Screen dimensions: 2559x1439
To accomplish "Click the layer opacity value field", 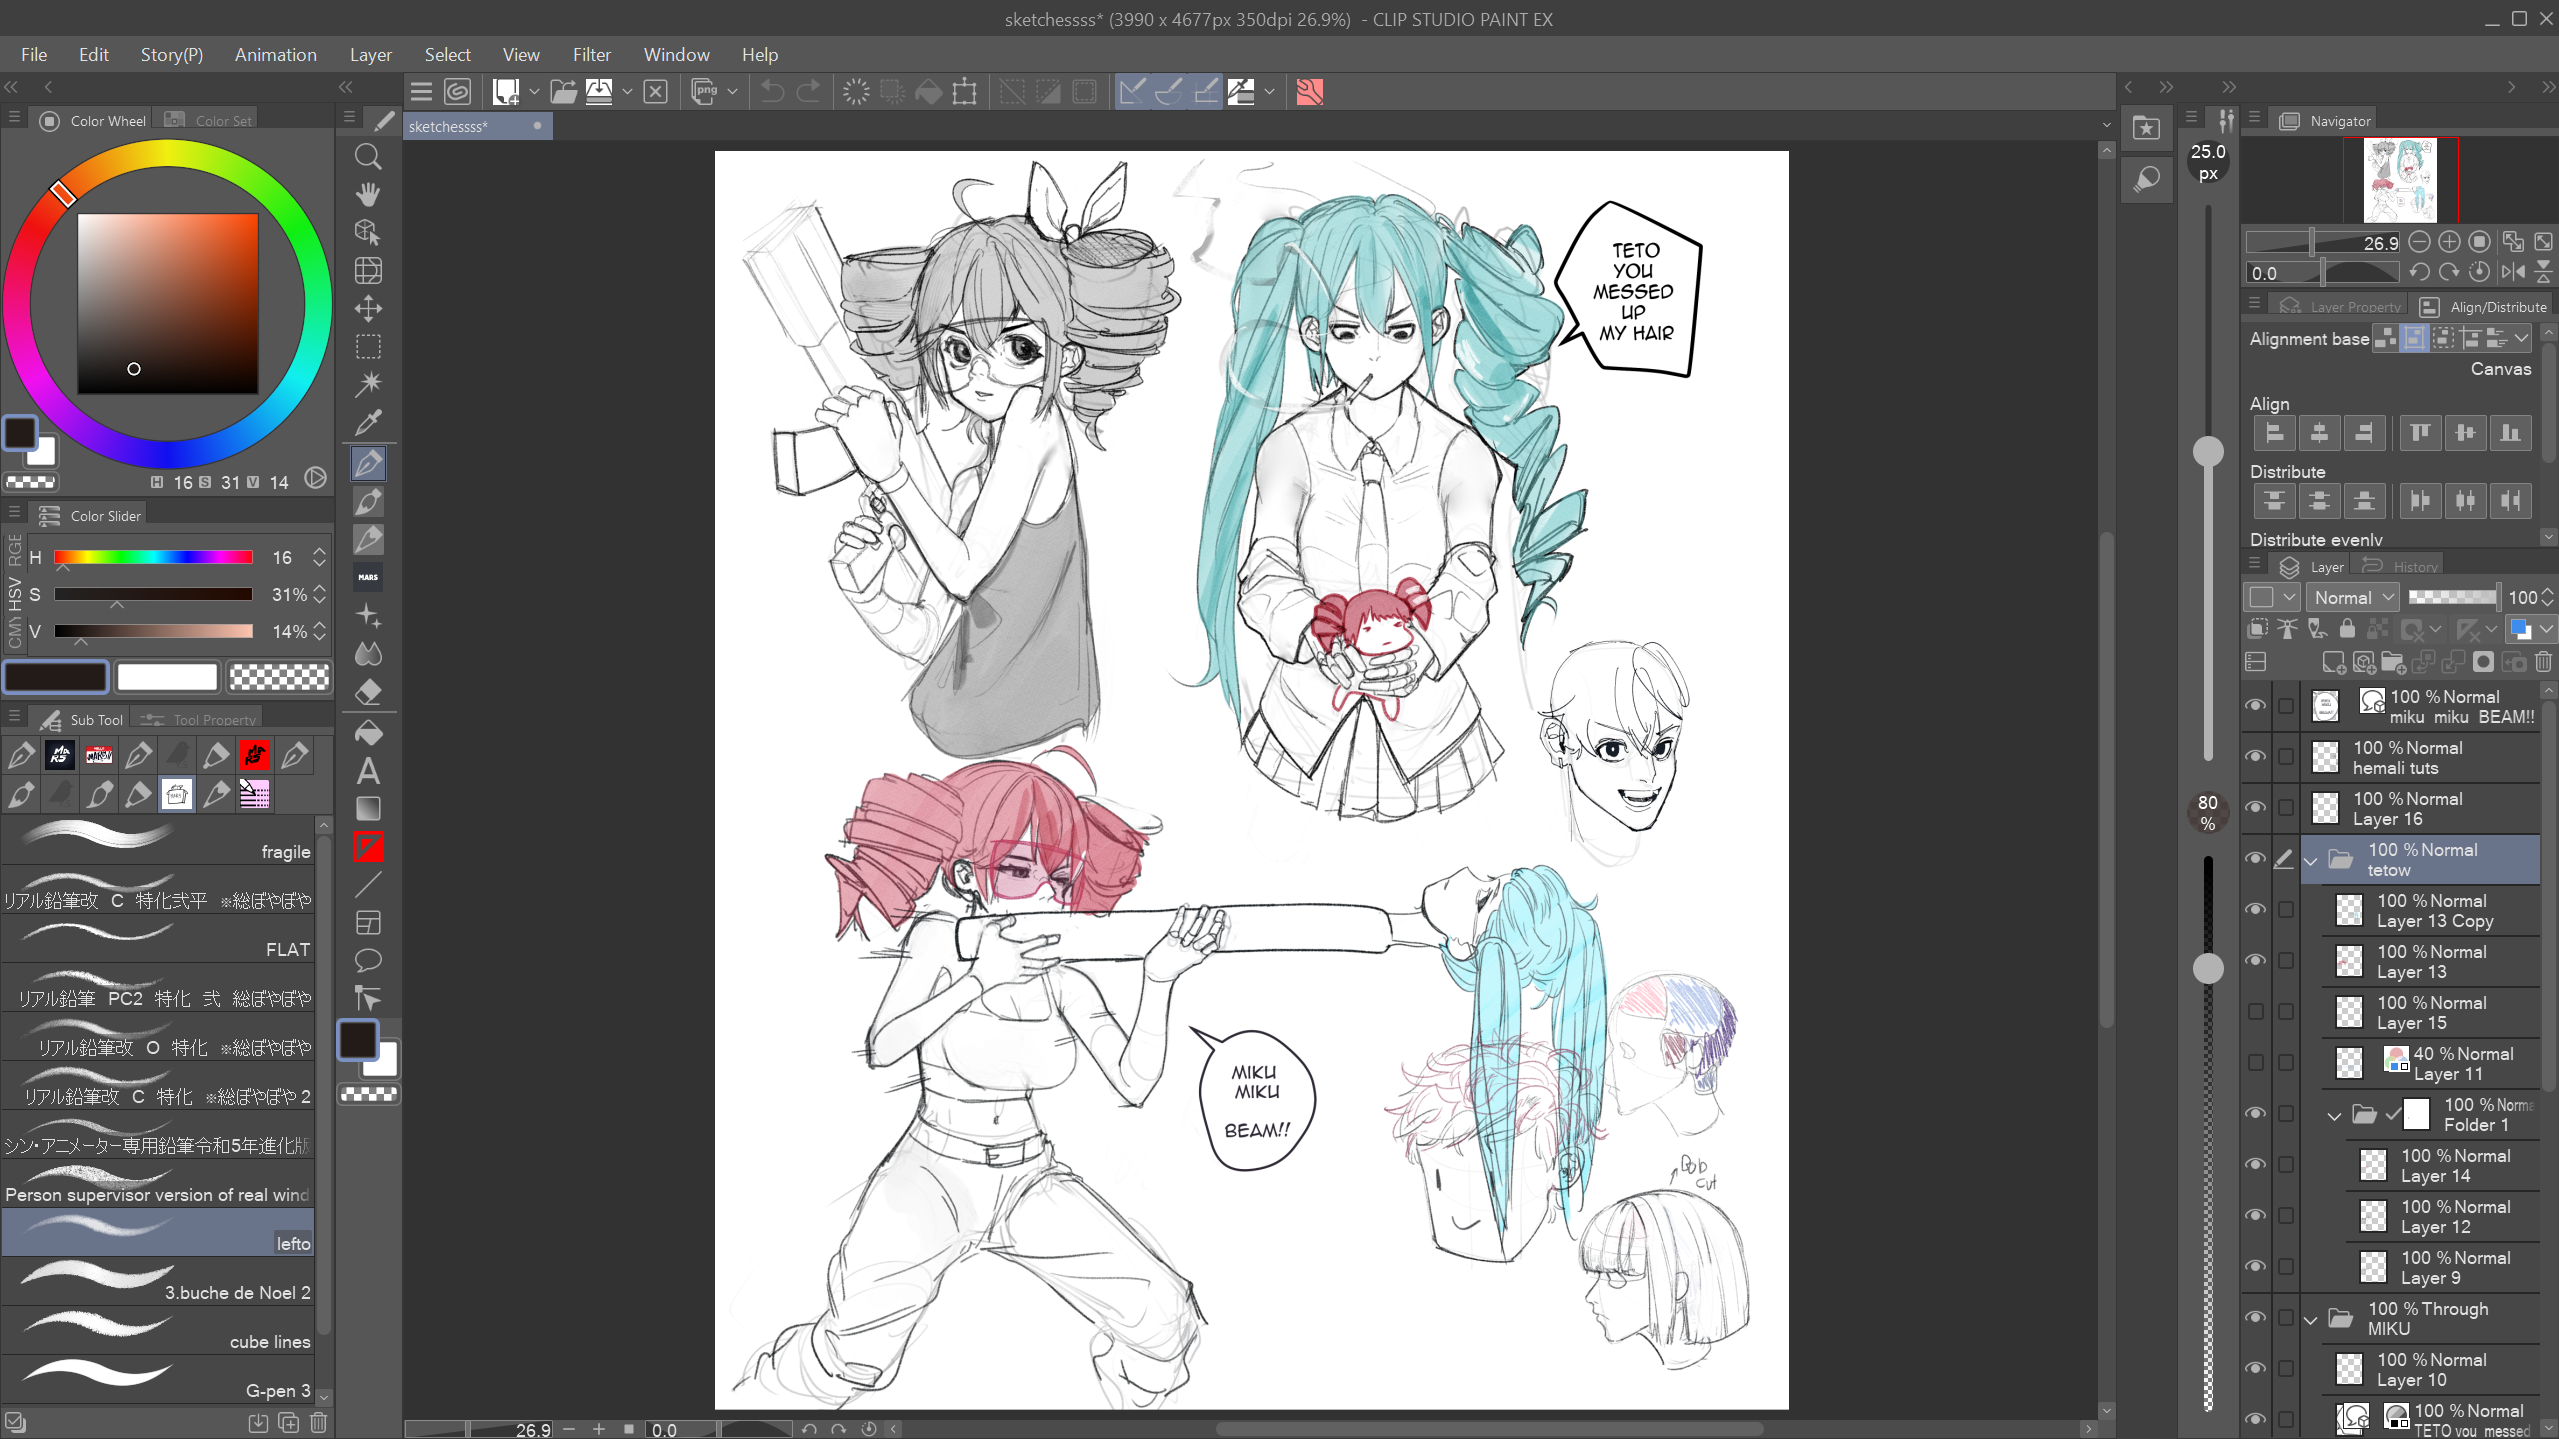I will pos(2523,597).
